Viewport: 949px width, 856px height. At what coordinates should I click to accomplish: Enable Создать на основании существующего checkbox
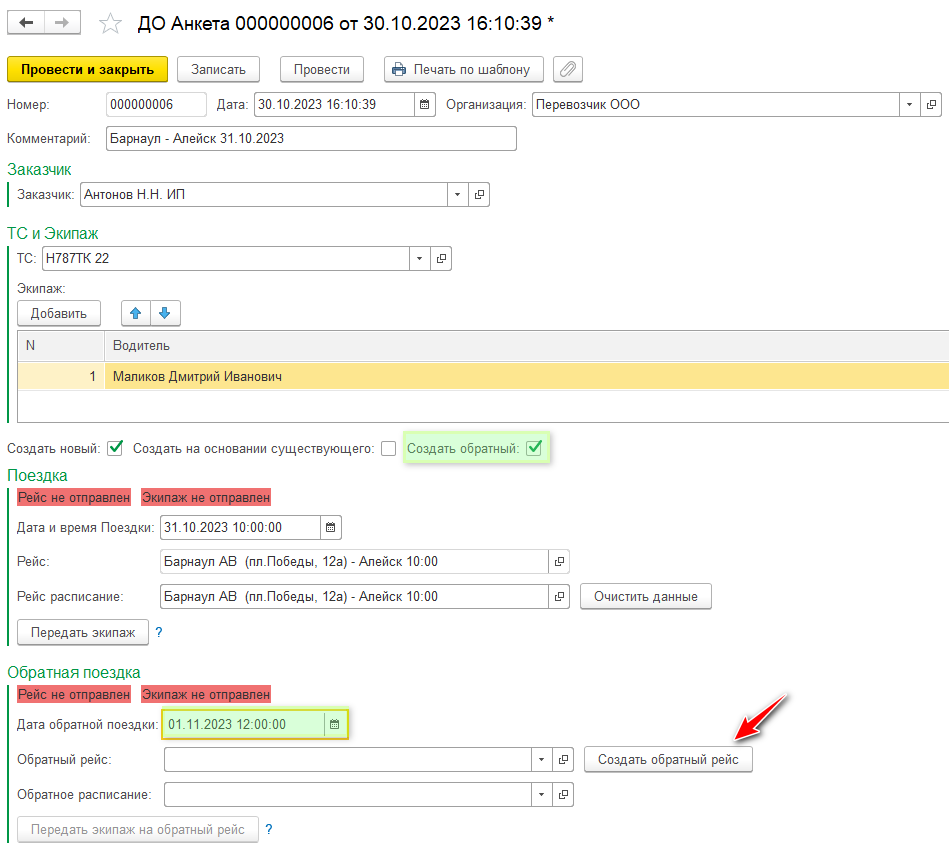(x=388, y=449)
